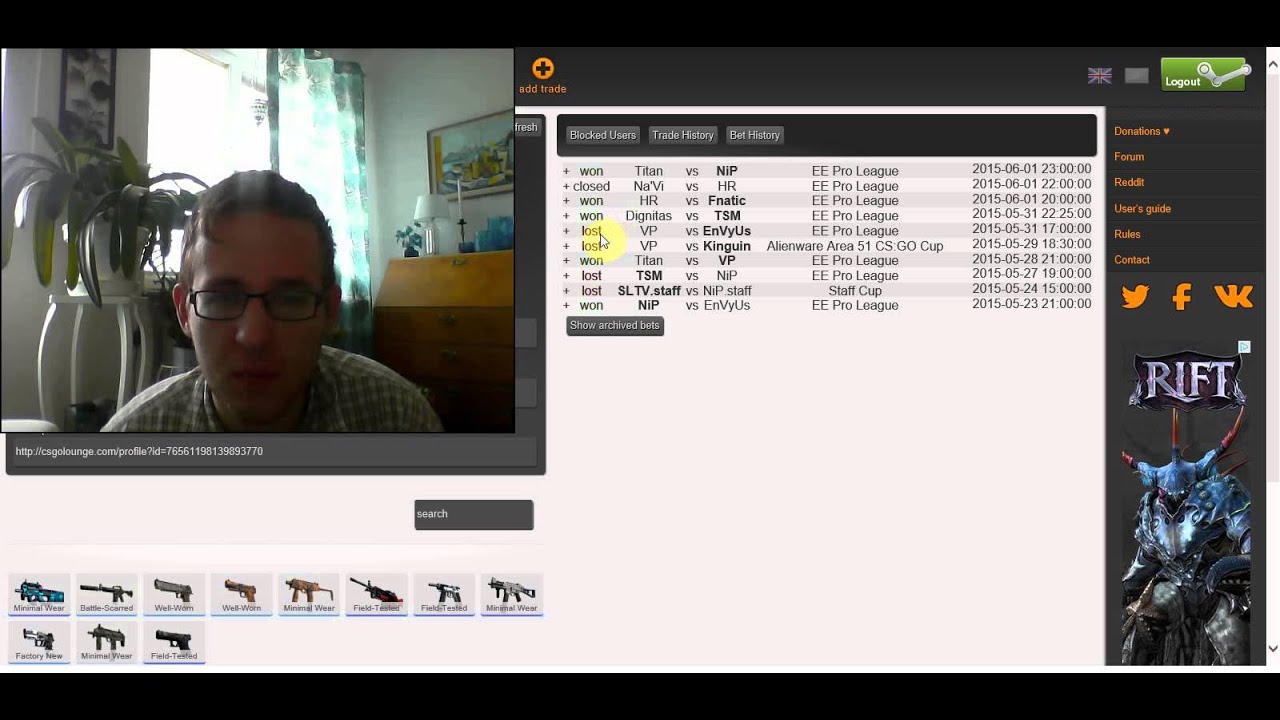Click the inventory search field
The height and width of the screenshot is (720, 1280).
pyautogui.click(x=474, y=514)
